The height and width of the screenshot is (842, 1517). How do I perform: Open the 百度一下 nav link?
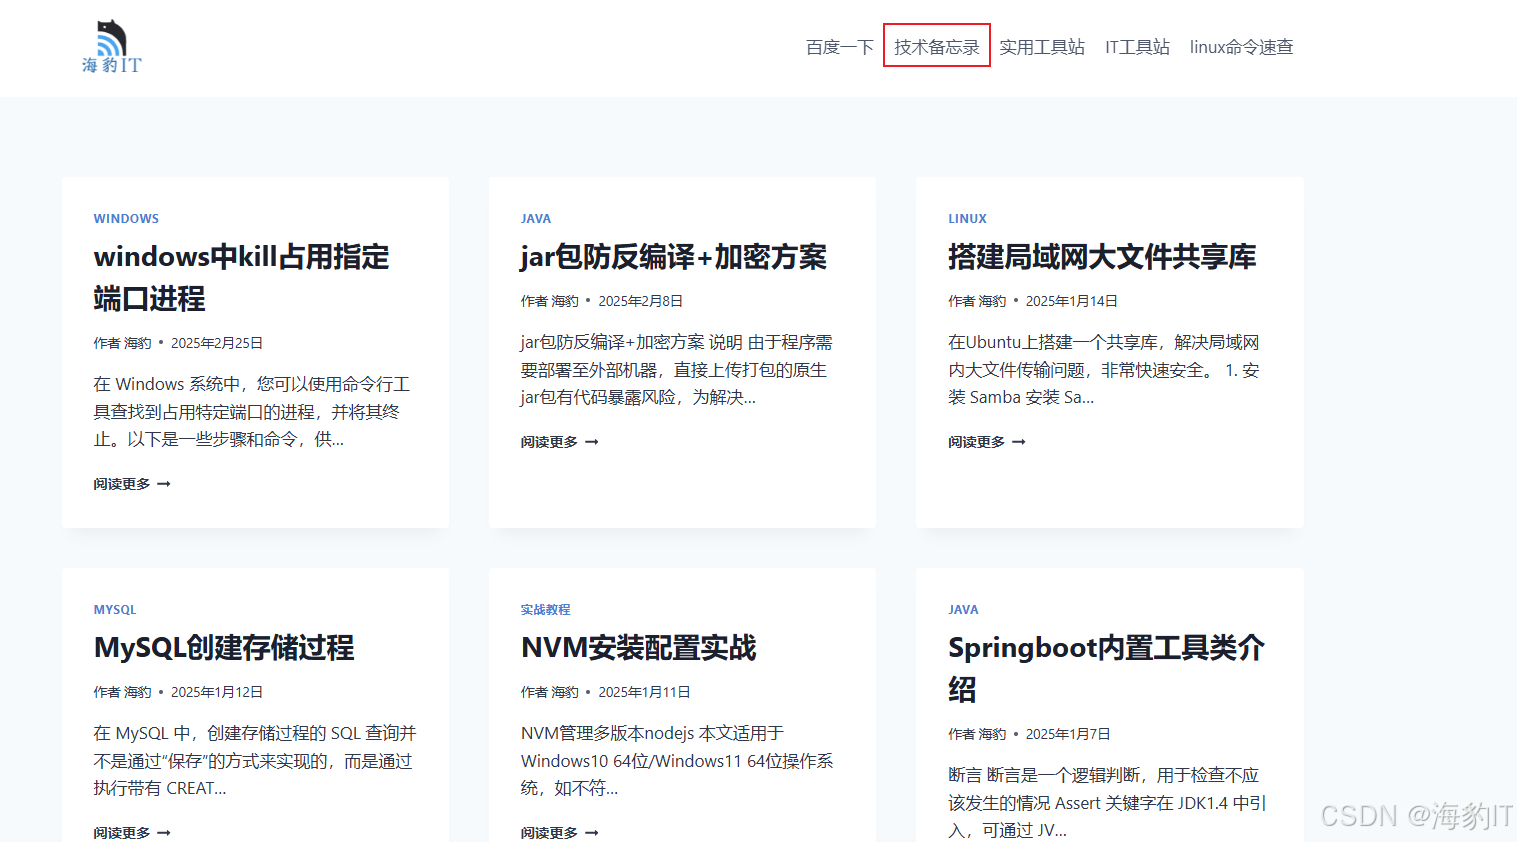coord(840,47)
